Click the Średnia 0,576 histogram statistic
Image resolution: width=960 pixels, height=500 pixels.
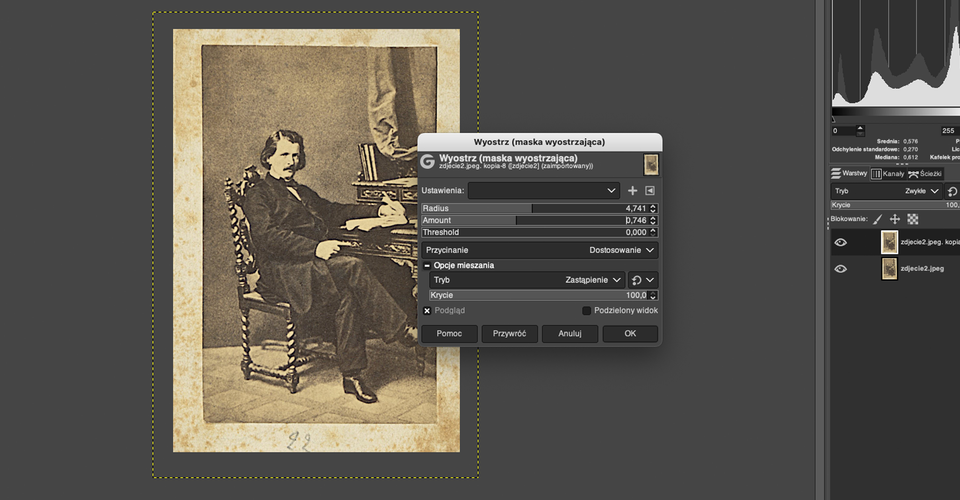[897, 141]
